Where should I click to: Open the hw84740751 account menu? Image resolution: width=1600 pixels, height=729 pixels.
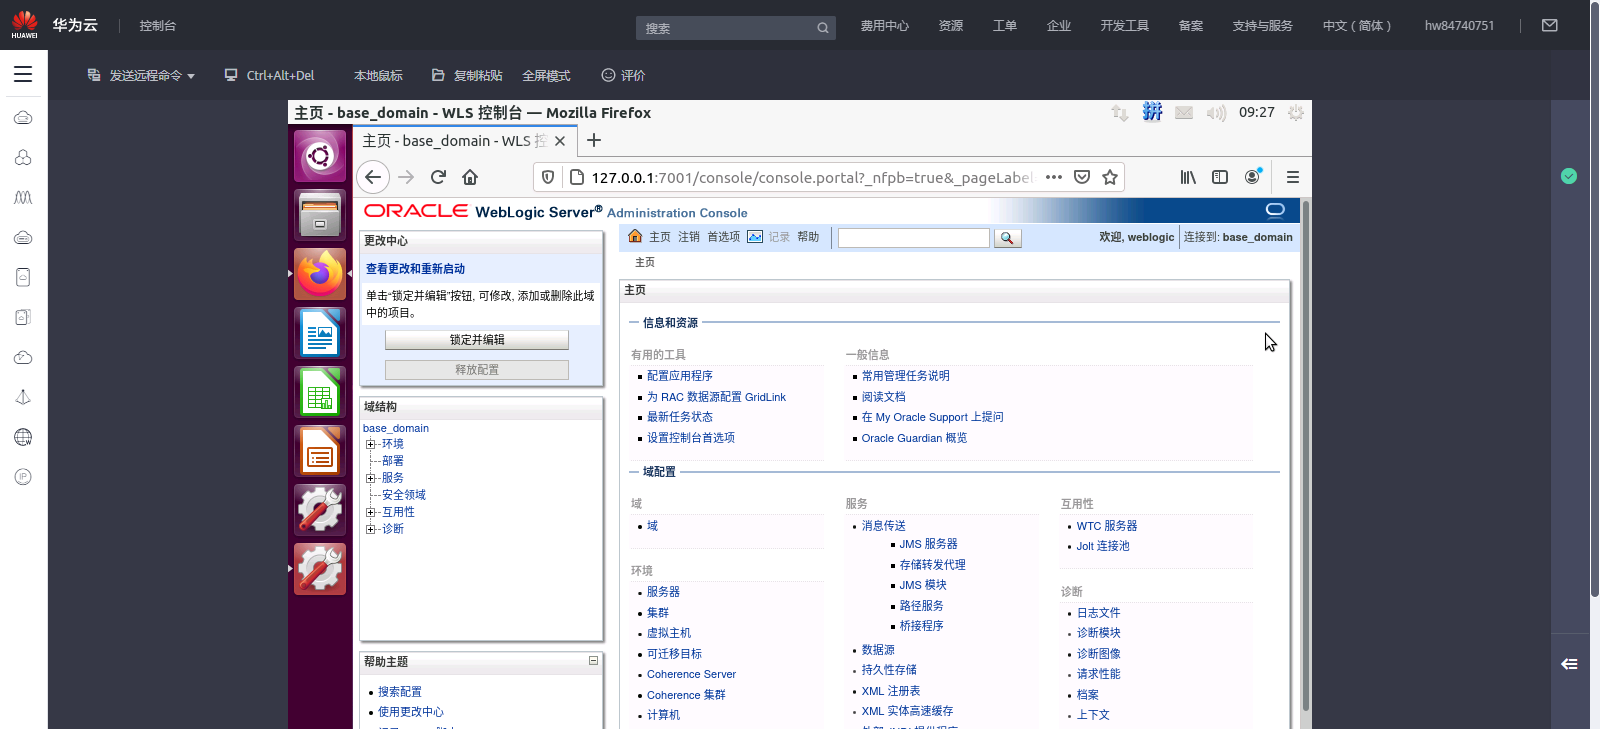[x=1459, y=26]
